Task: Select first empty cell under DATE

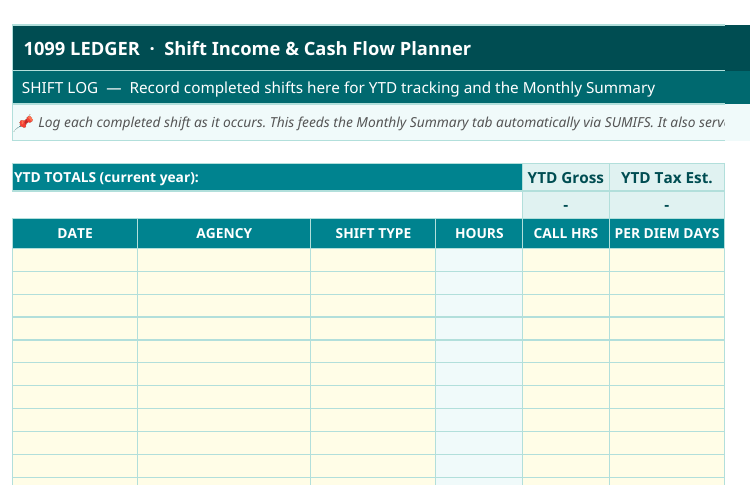Action: 75,260
